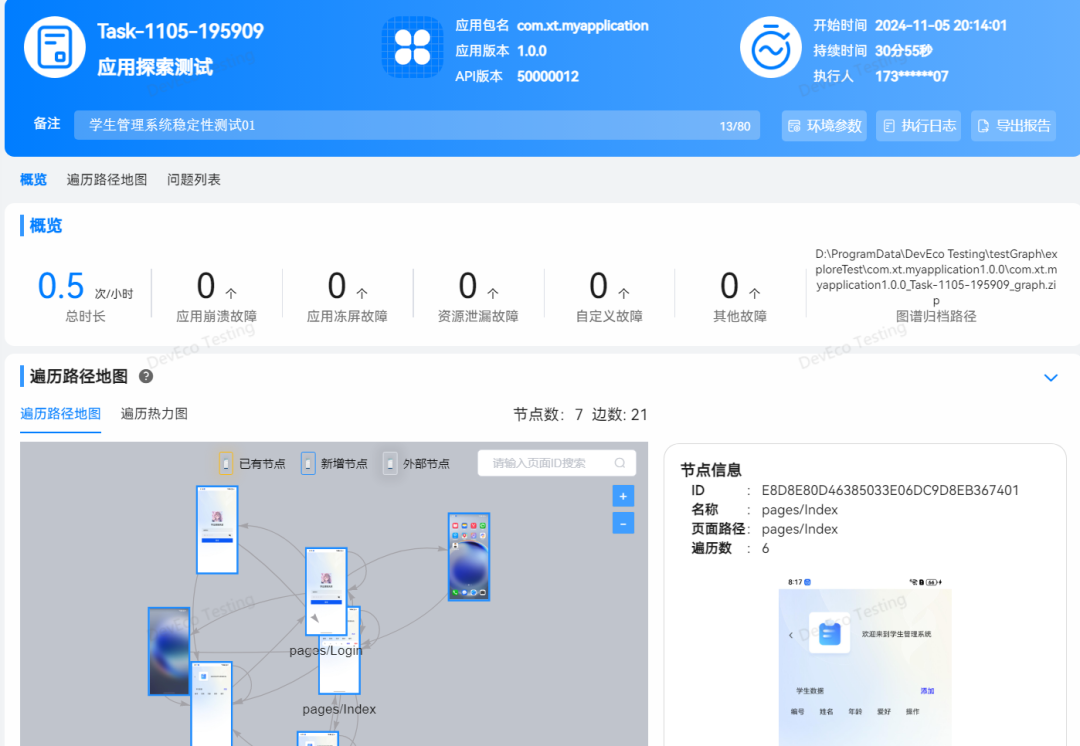Click start time 2024-11-05 20:14:01
The height and width of the screenshot is (746, 1080).
941,25
